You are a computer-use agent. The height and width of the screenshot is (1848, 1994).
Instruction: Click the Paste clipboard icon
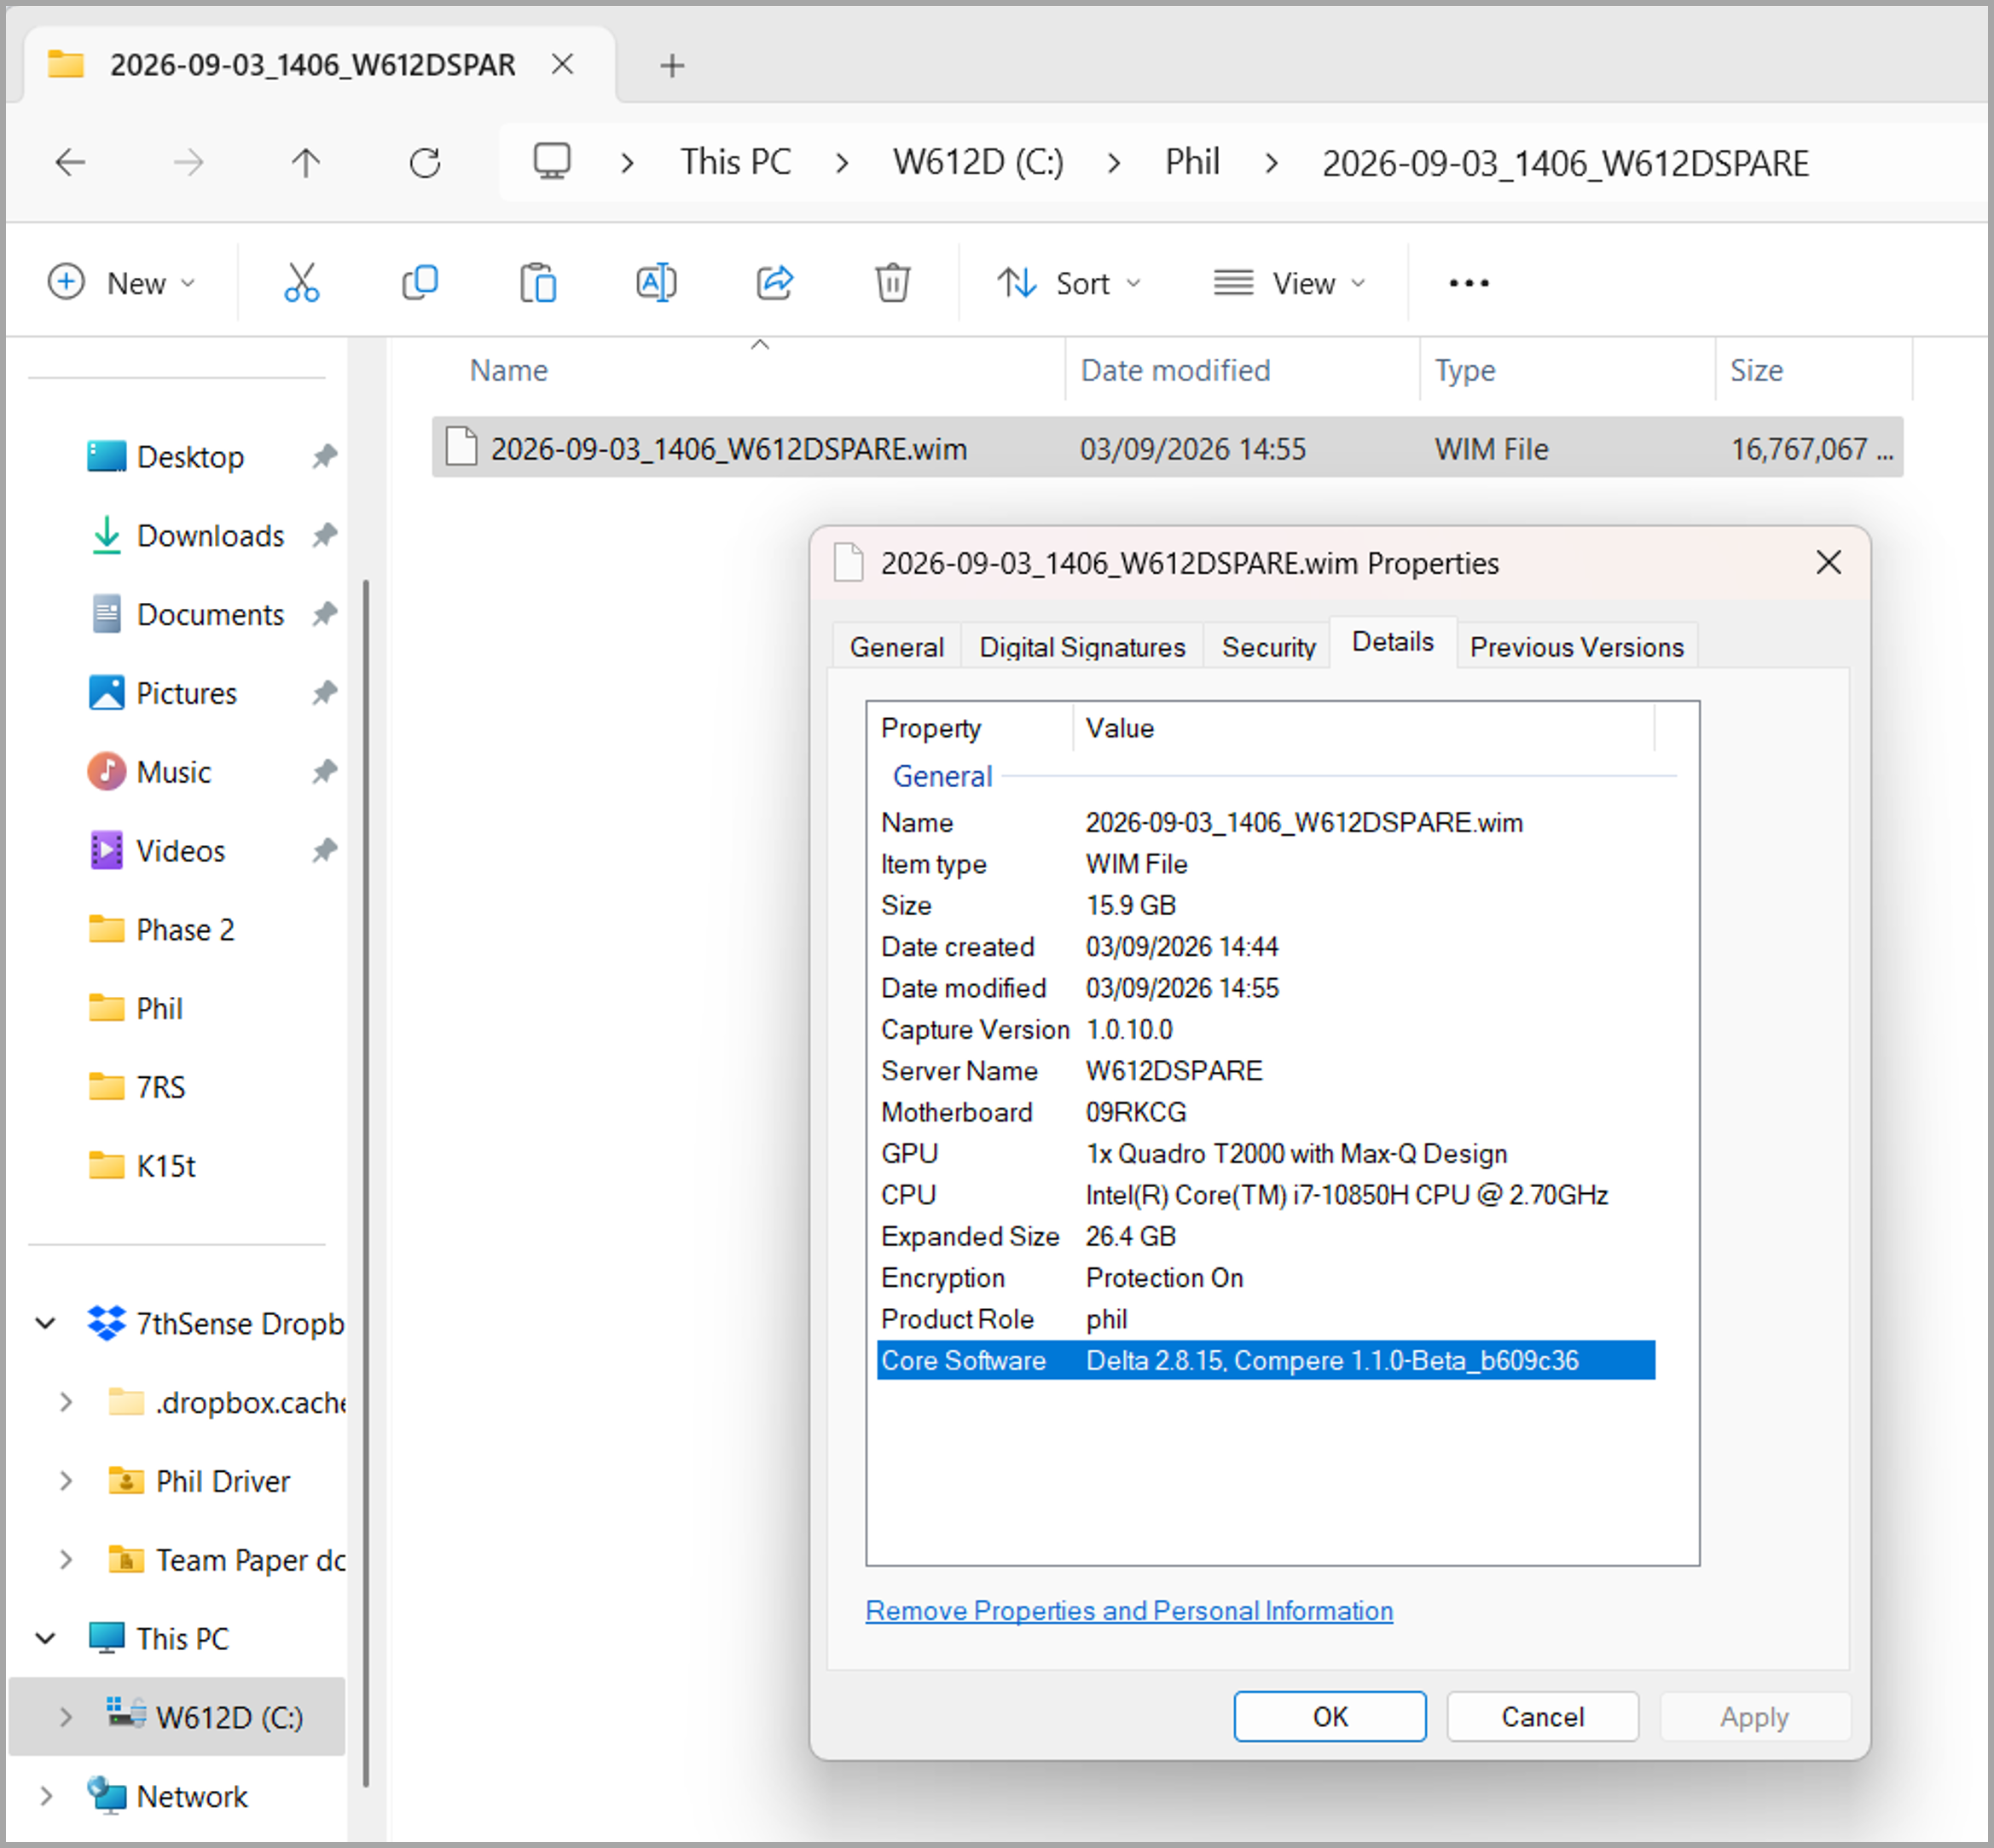click(538, 283)
